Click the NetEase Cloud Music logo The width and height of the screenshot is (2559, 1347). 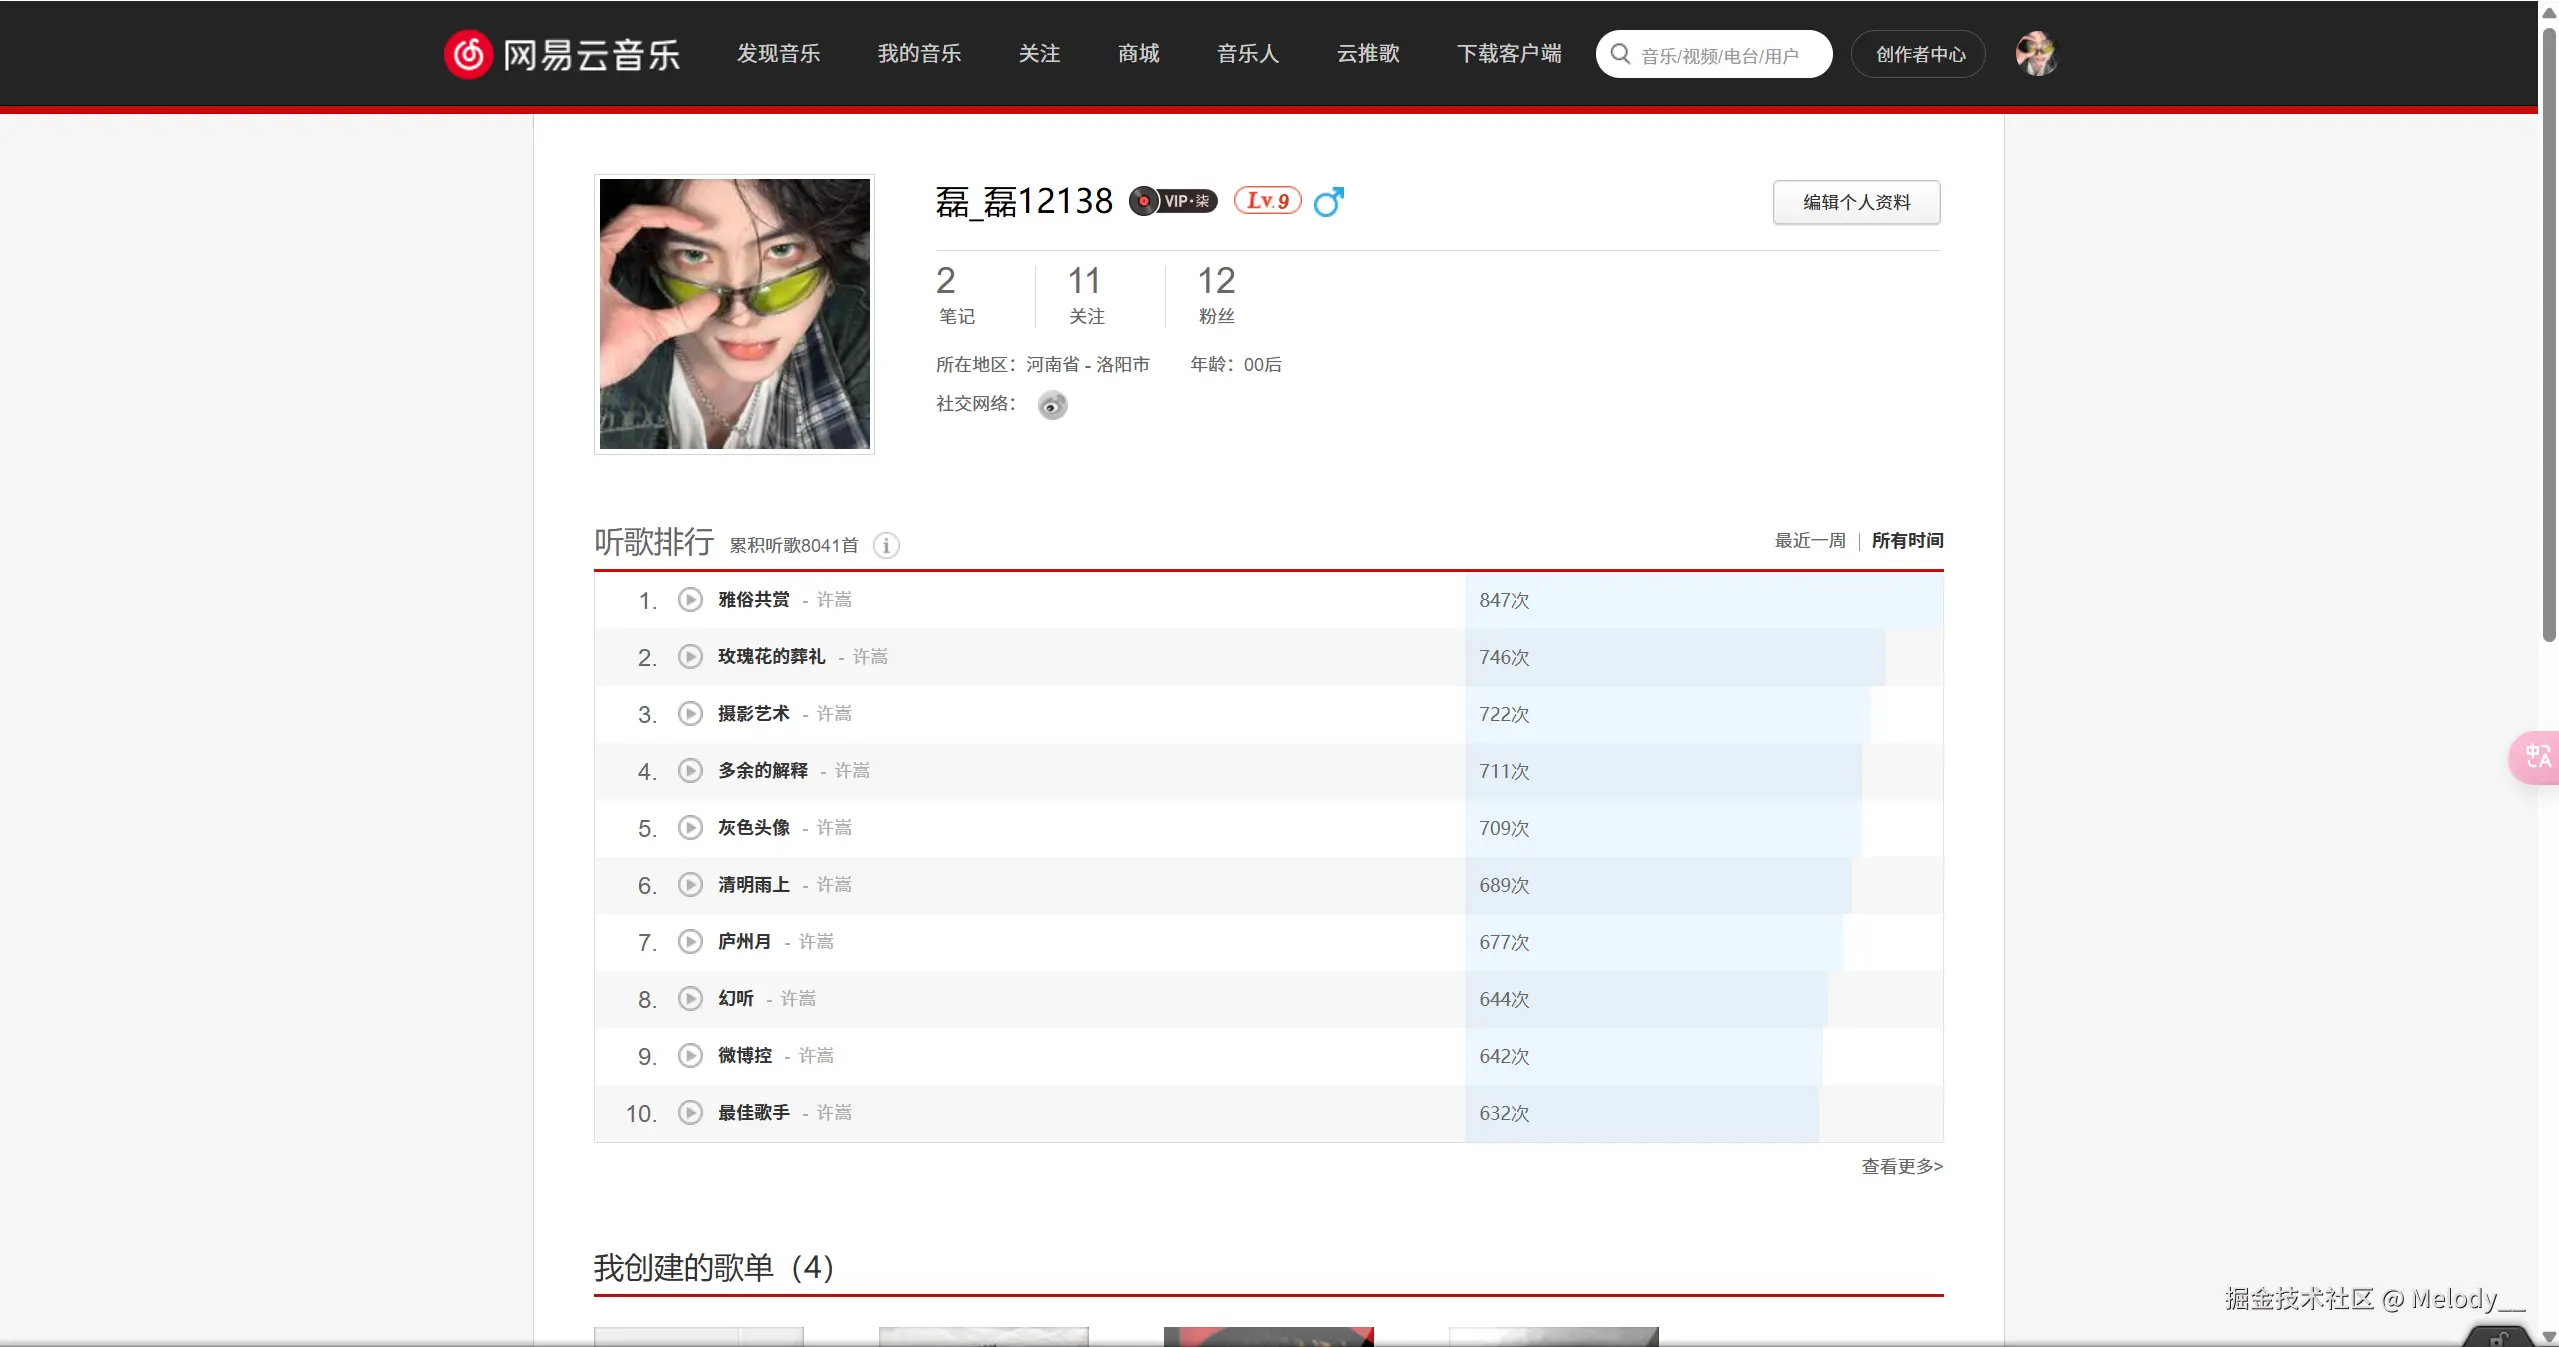pyautogui.click(x=561, y=53)
